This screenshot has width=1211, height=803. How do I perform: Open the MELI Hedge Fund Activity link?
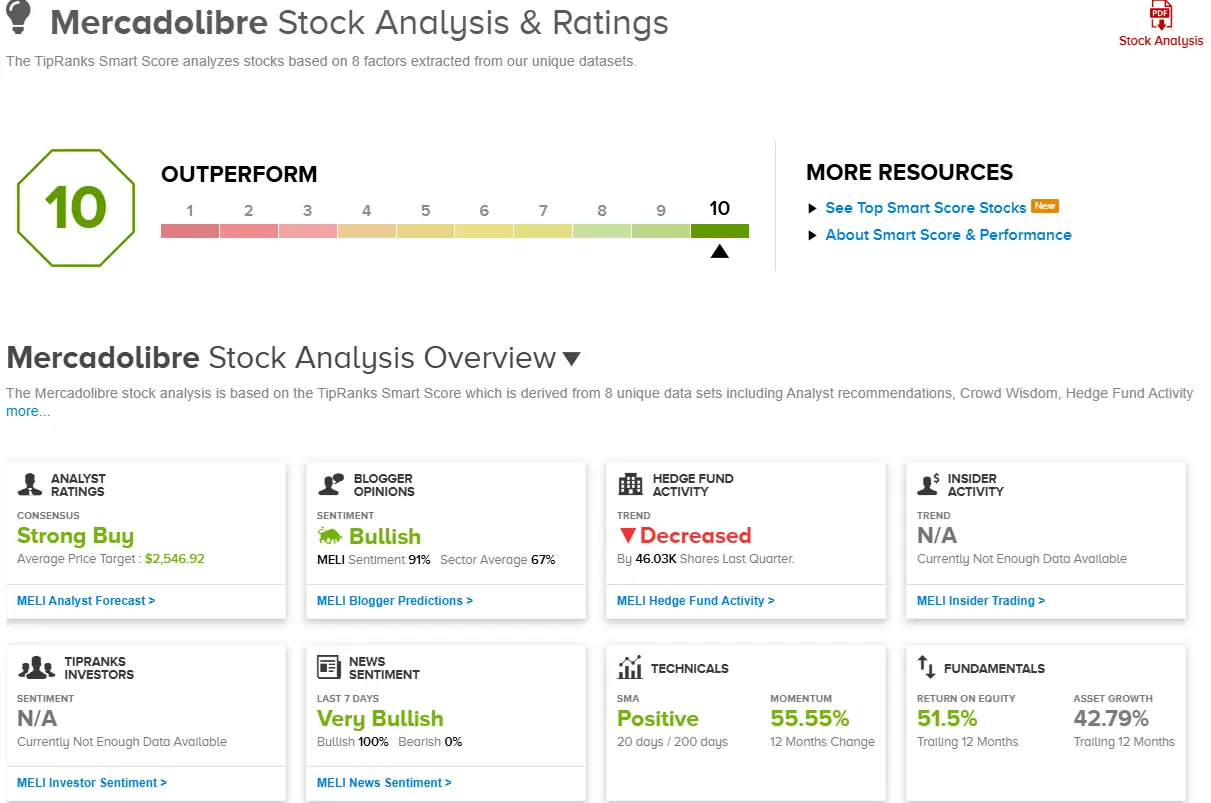tap(695, 601)
